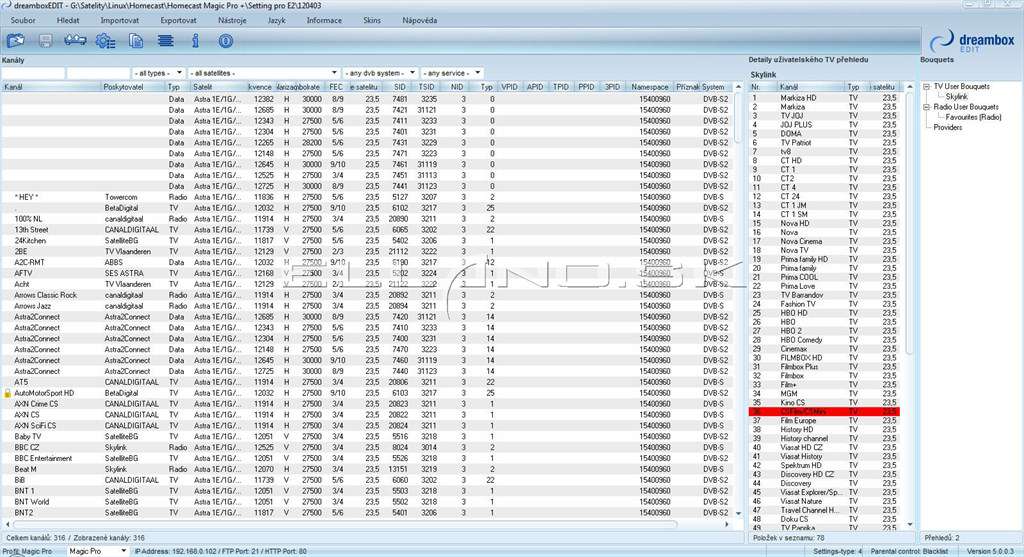Select 'Markiza HD' in Skylink list

click(x=824, y=98)
